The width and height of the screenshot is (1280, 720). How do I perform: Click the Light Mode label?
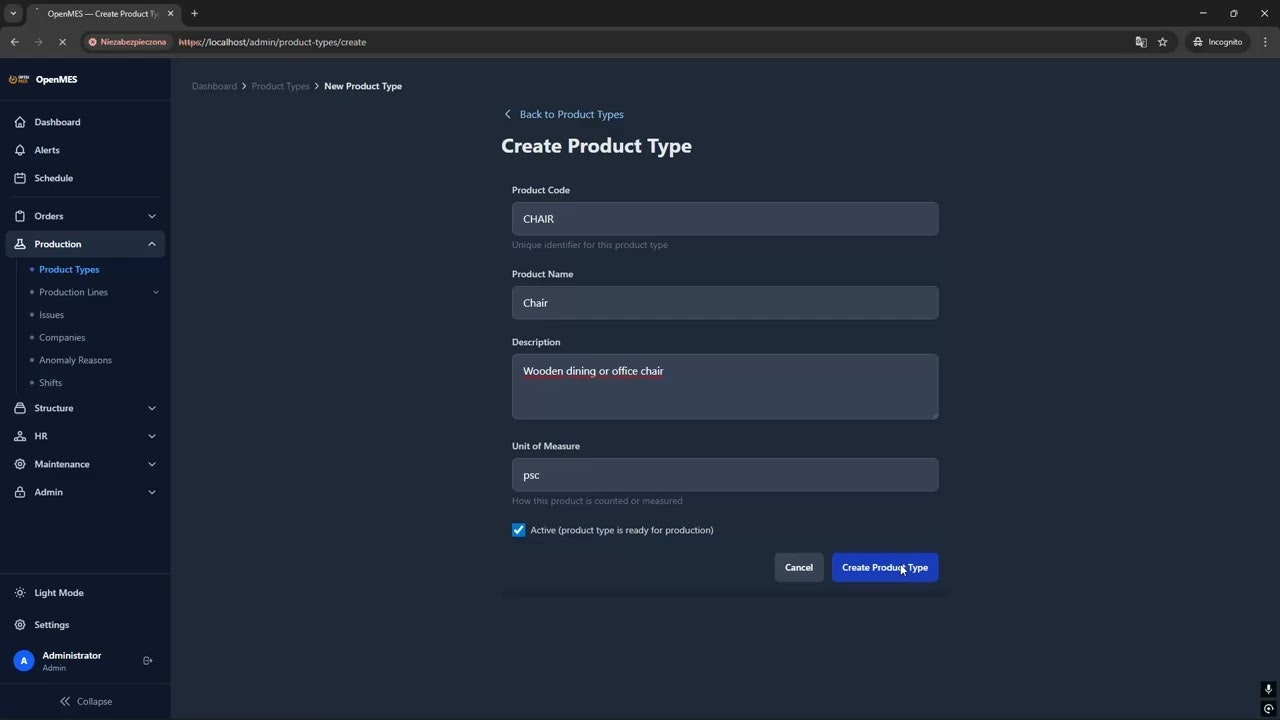coord(59,593)
